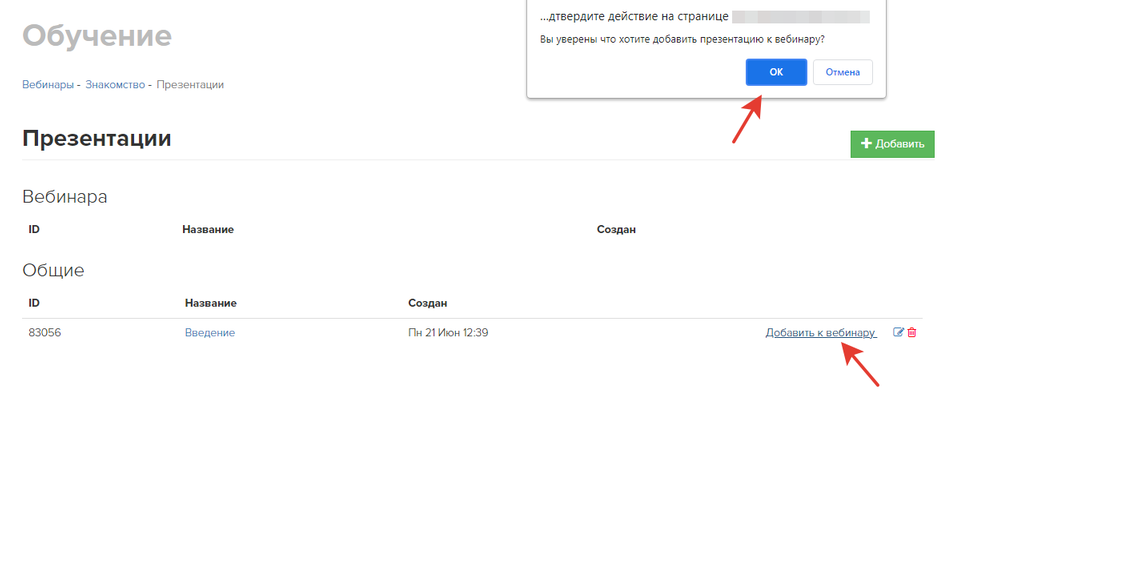Click ID column header under Общие

tap(34, 303)
